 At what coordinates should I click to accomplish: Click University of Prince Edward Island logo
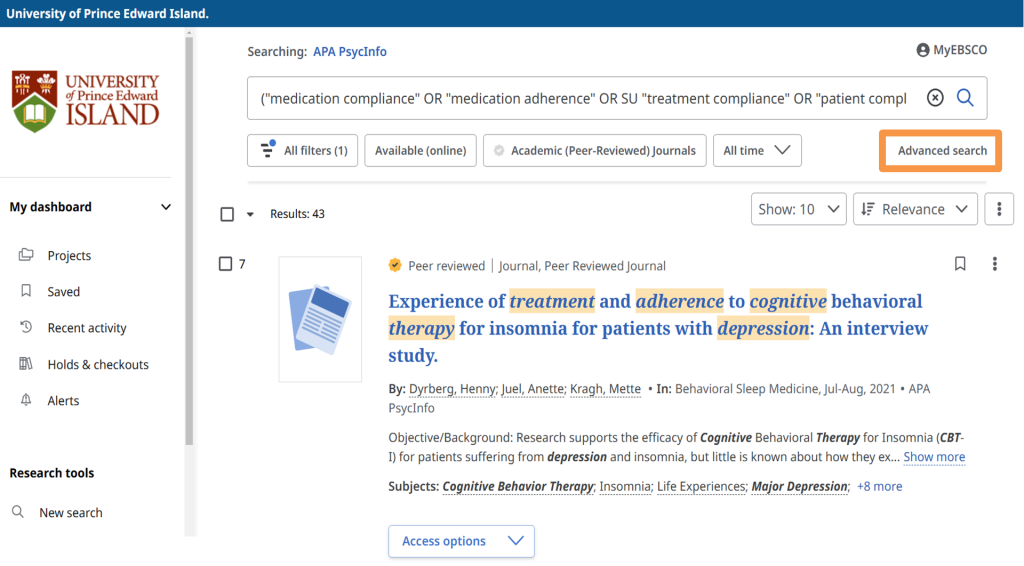click(86, 101)
